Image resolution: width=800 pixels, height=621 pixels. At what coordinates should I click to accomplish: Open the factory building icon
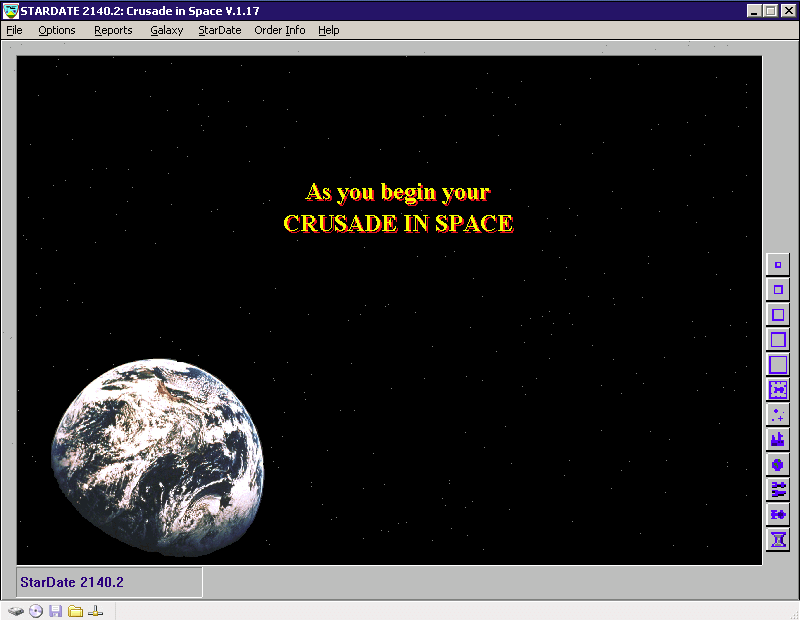778,440
